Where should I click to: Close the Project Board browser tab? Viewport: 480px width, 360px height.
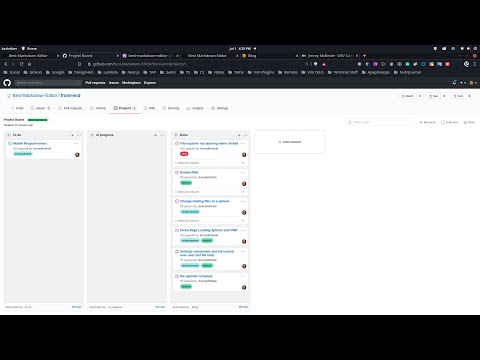coord(117,56)
